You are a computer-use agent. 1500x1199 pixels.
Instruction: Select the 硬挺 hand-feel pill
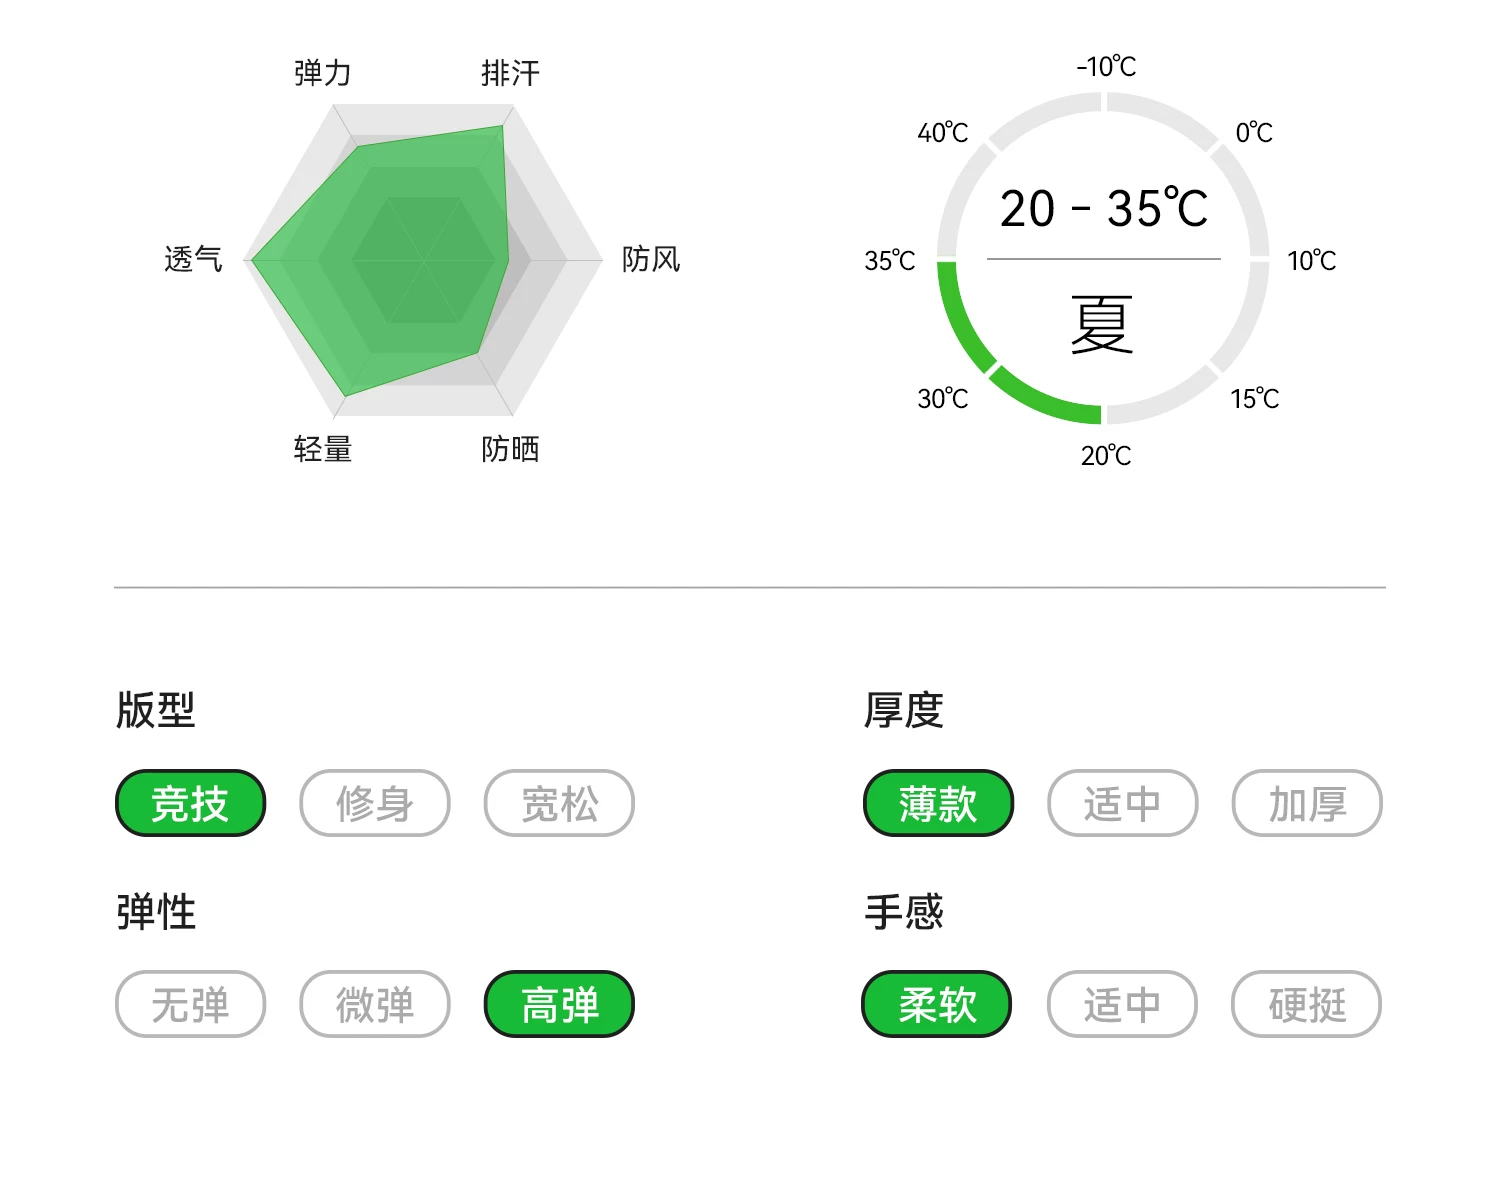1306,1004
